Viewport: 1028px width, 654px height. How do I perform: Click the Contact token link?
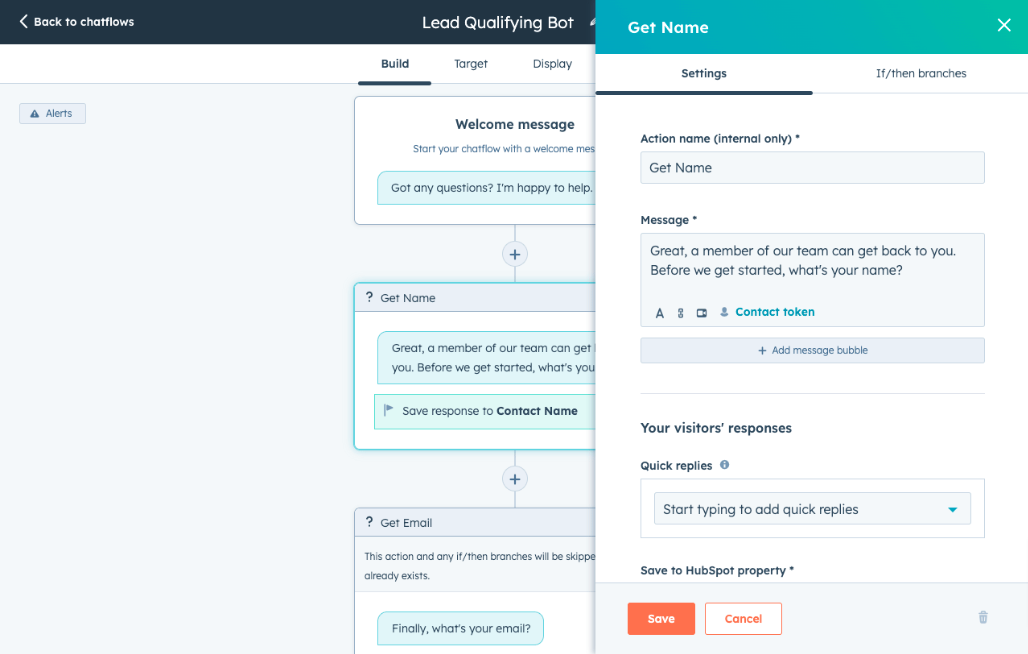[774, 311]
